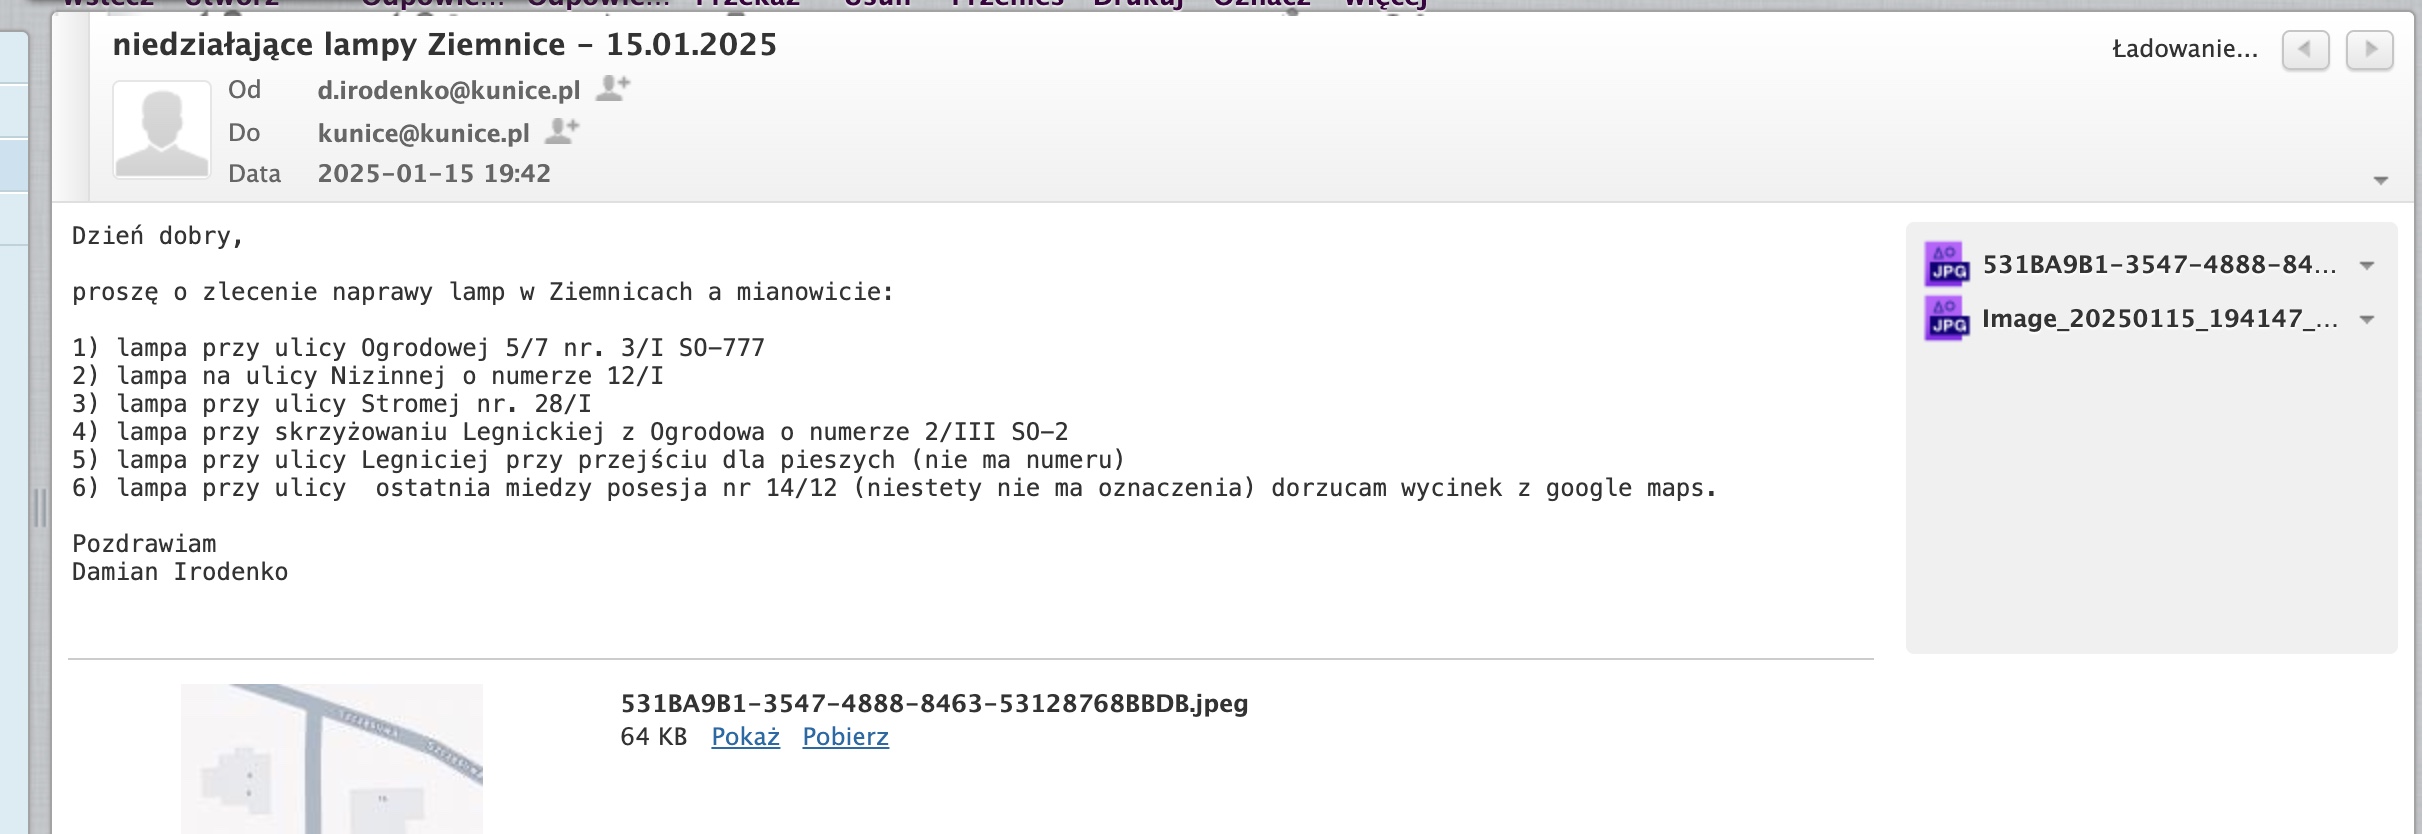Click the Pokaż link
This screenshot has width=2422, height=834.
click(x=745, y=737)
